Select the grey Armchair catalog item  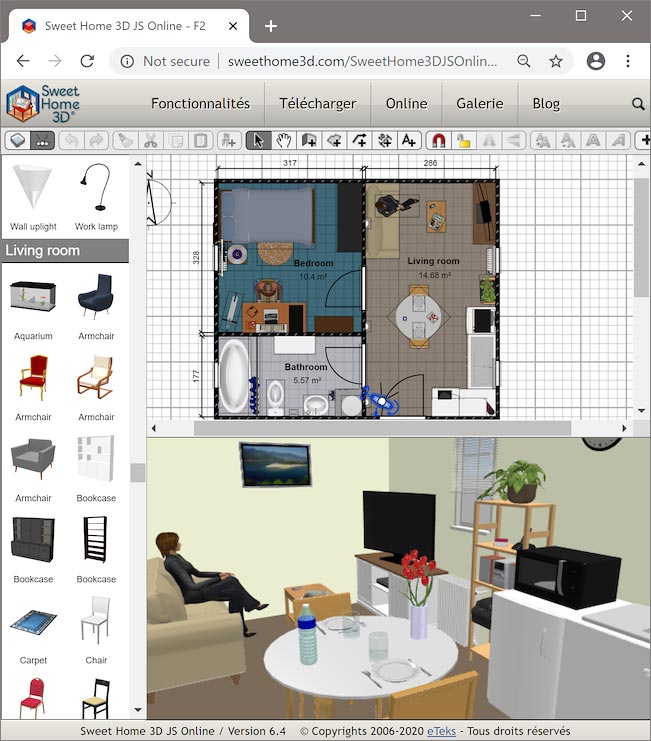click(x=33, y=468)
